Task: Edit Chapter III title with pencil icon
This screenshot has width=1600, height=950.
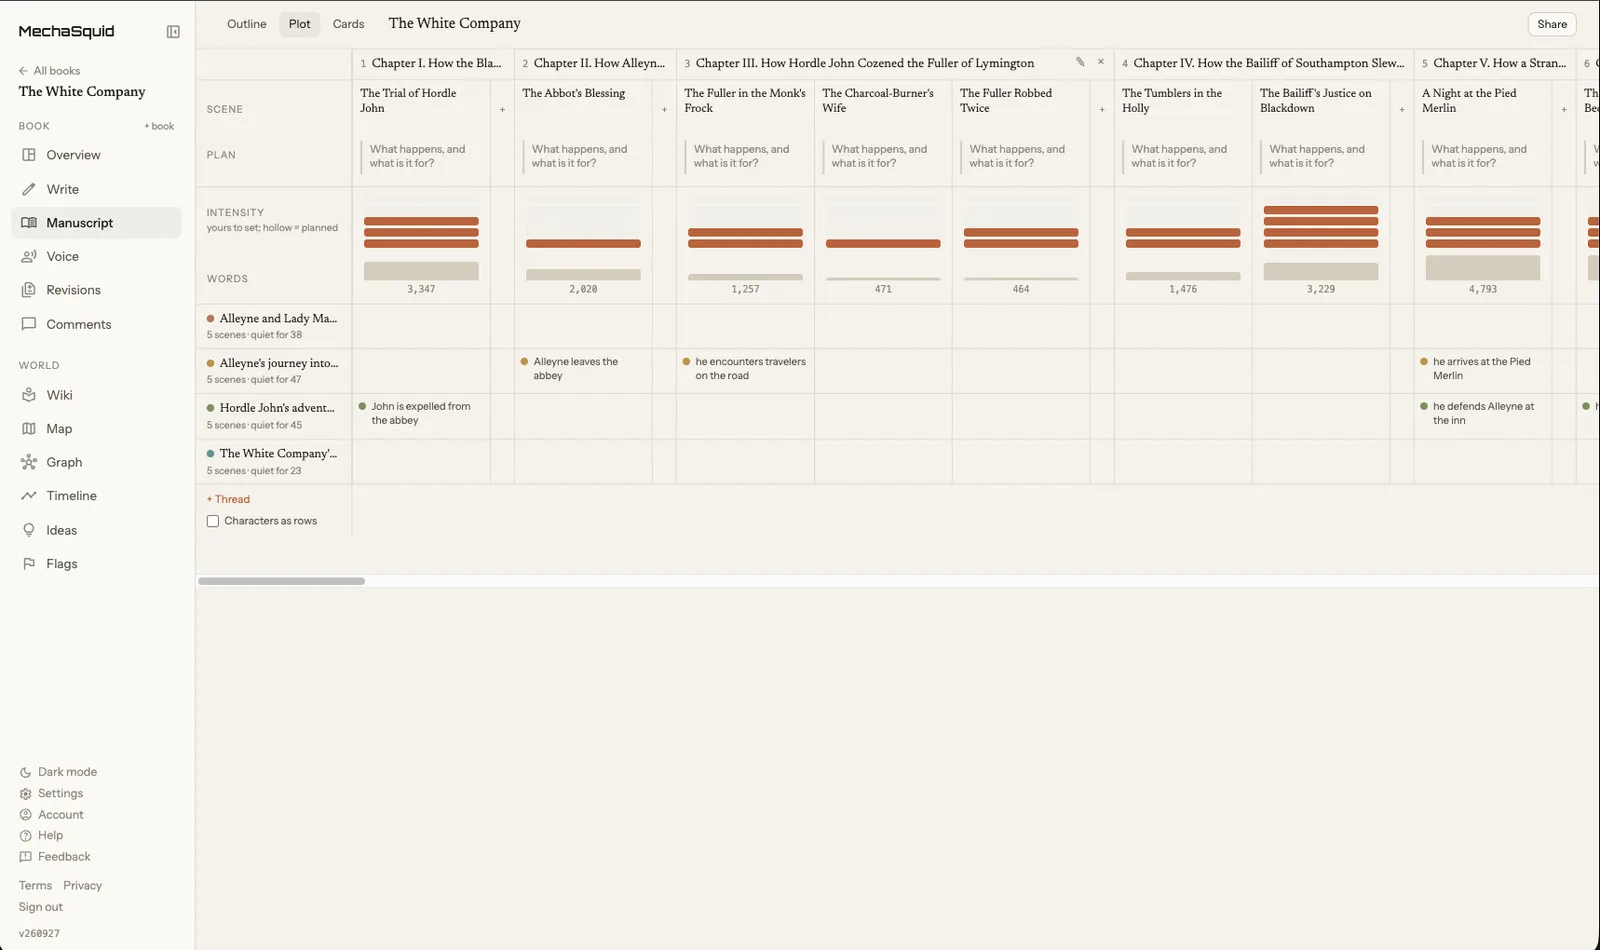Action: pos(1080,62)
